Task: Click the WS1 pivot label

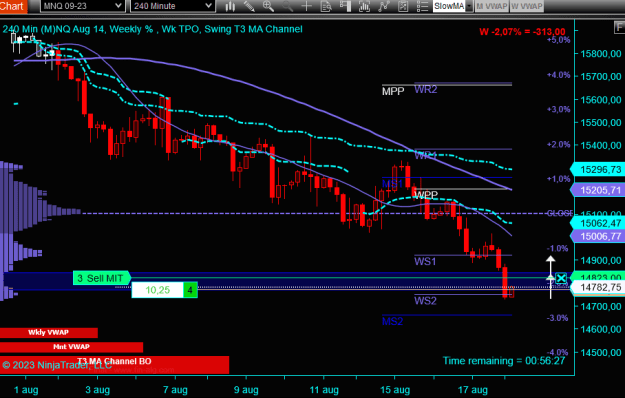Action: tap(425, 262)
